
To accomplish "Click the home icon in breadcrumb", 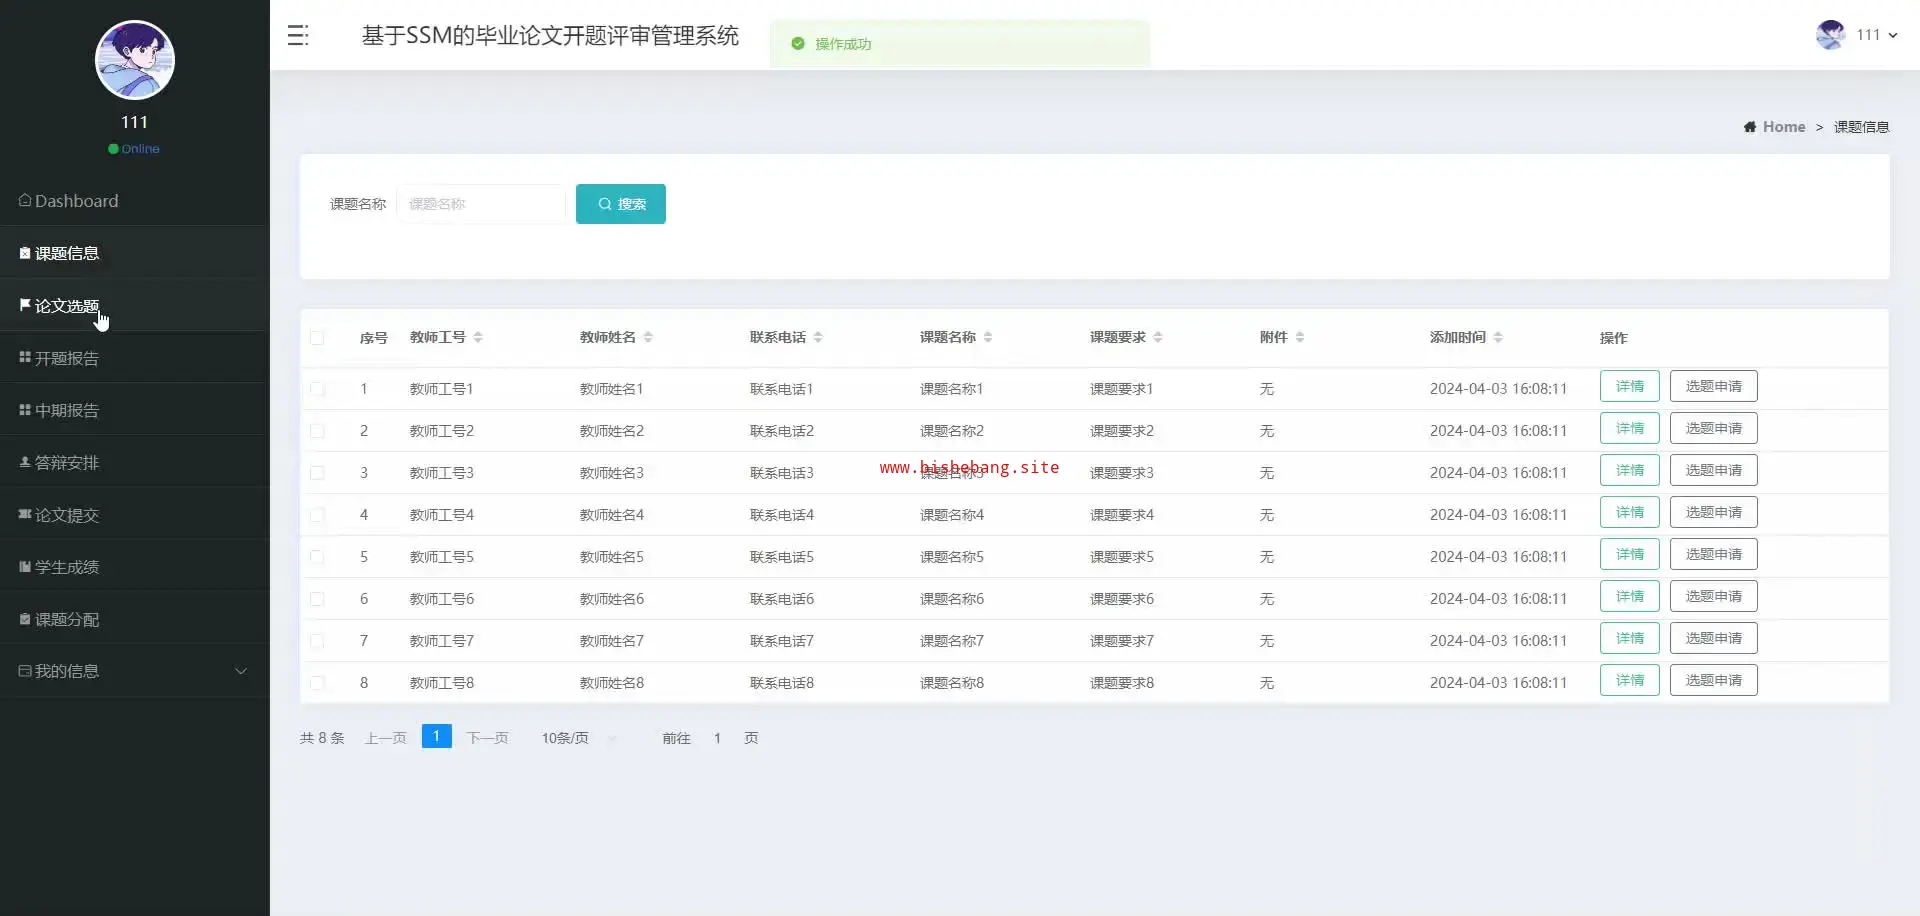I will tap(1749, 127).
